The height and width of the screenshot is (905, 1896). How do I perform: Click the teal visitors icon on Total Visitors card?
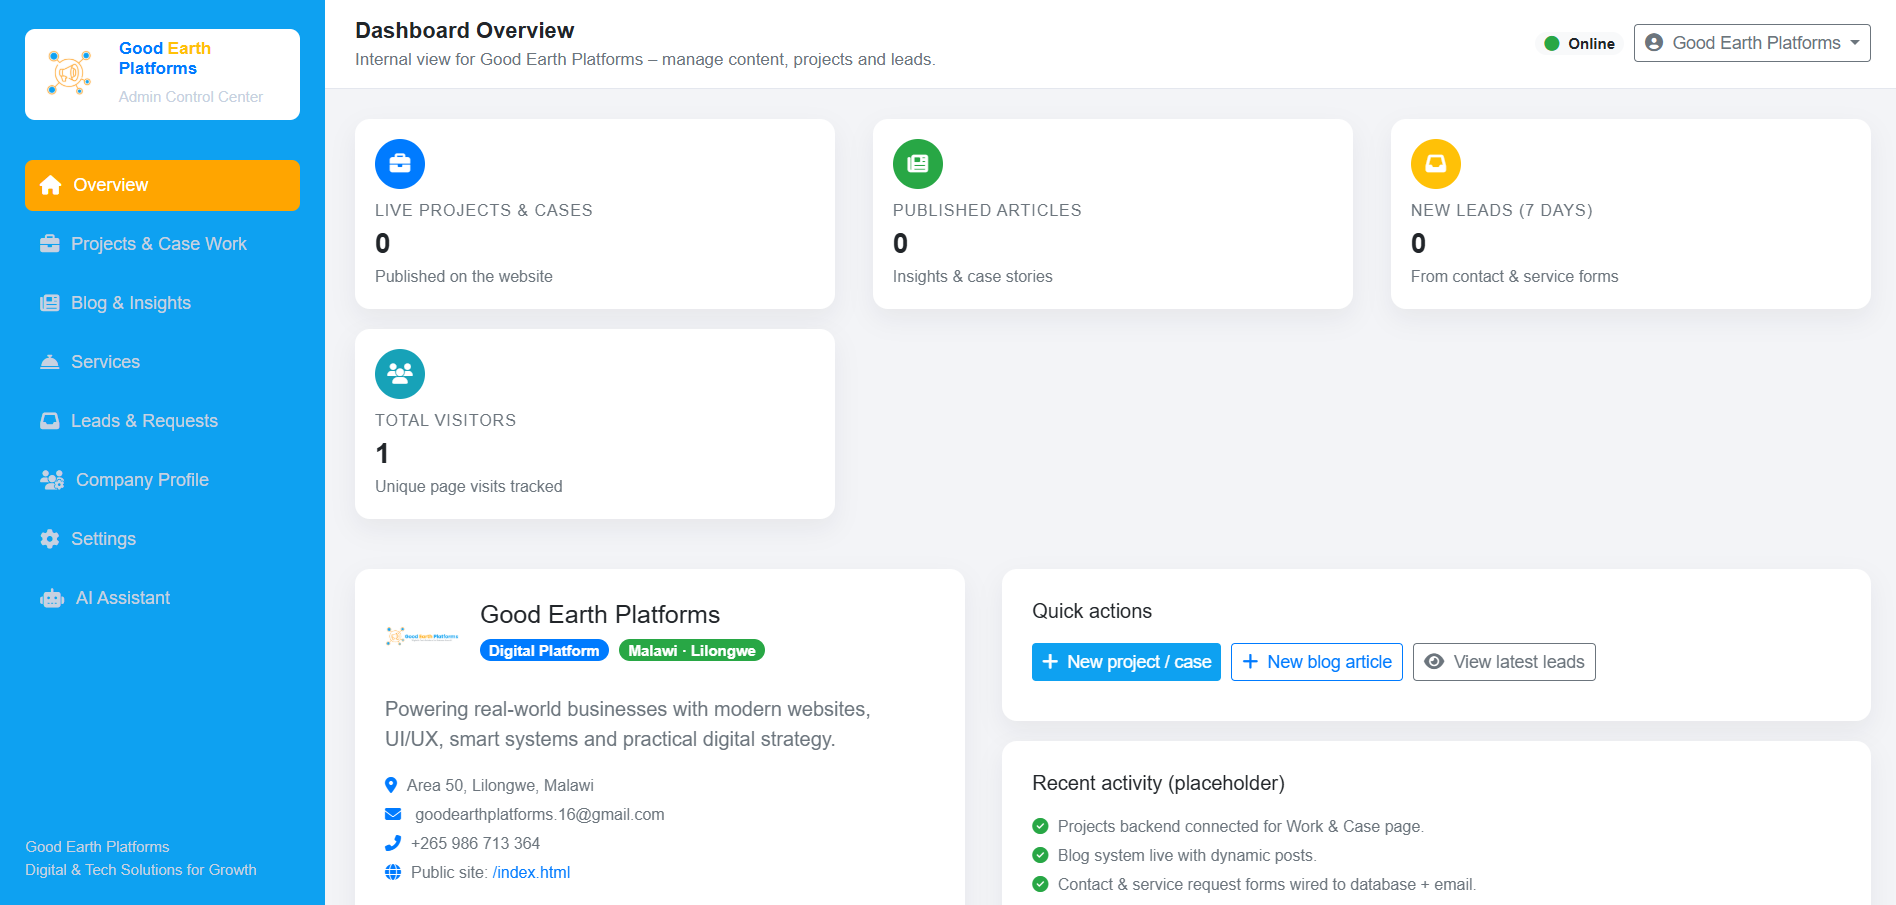400,374
